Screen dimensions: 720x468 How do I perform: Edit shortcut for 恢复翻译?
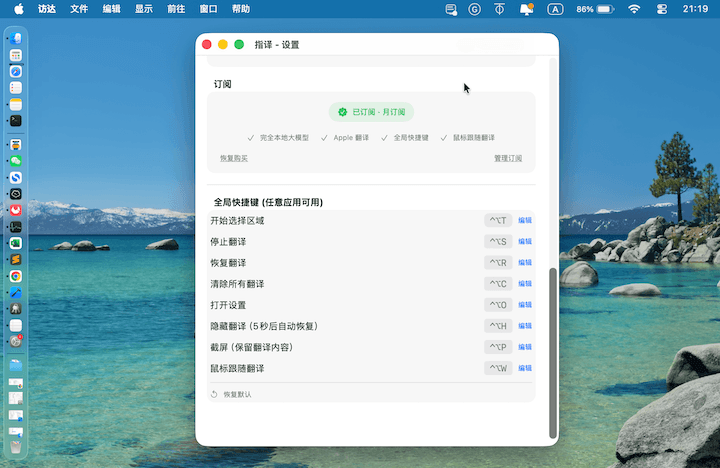coord(525,263)
